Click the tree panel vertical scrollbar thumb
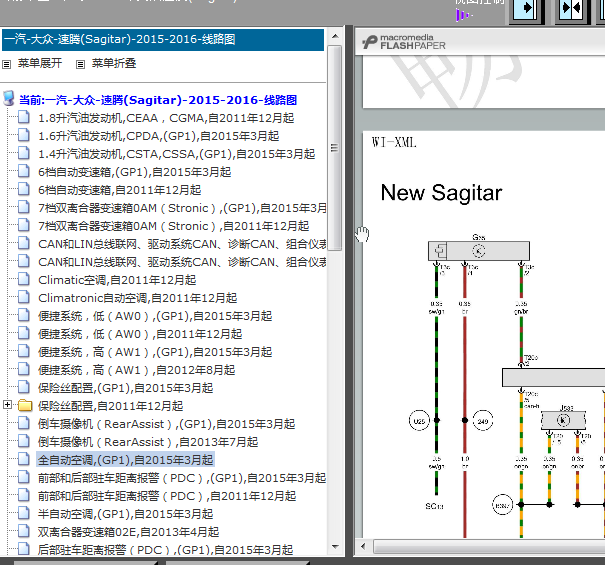Screen dimensions: 605x565 point(335,148)
